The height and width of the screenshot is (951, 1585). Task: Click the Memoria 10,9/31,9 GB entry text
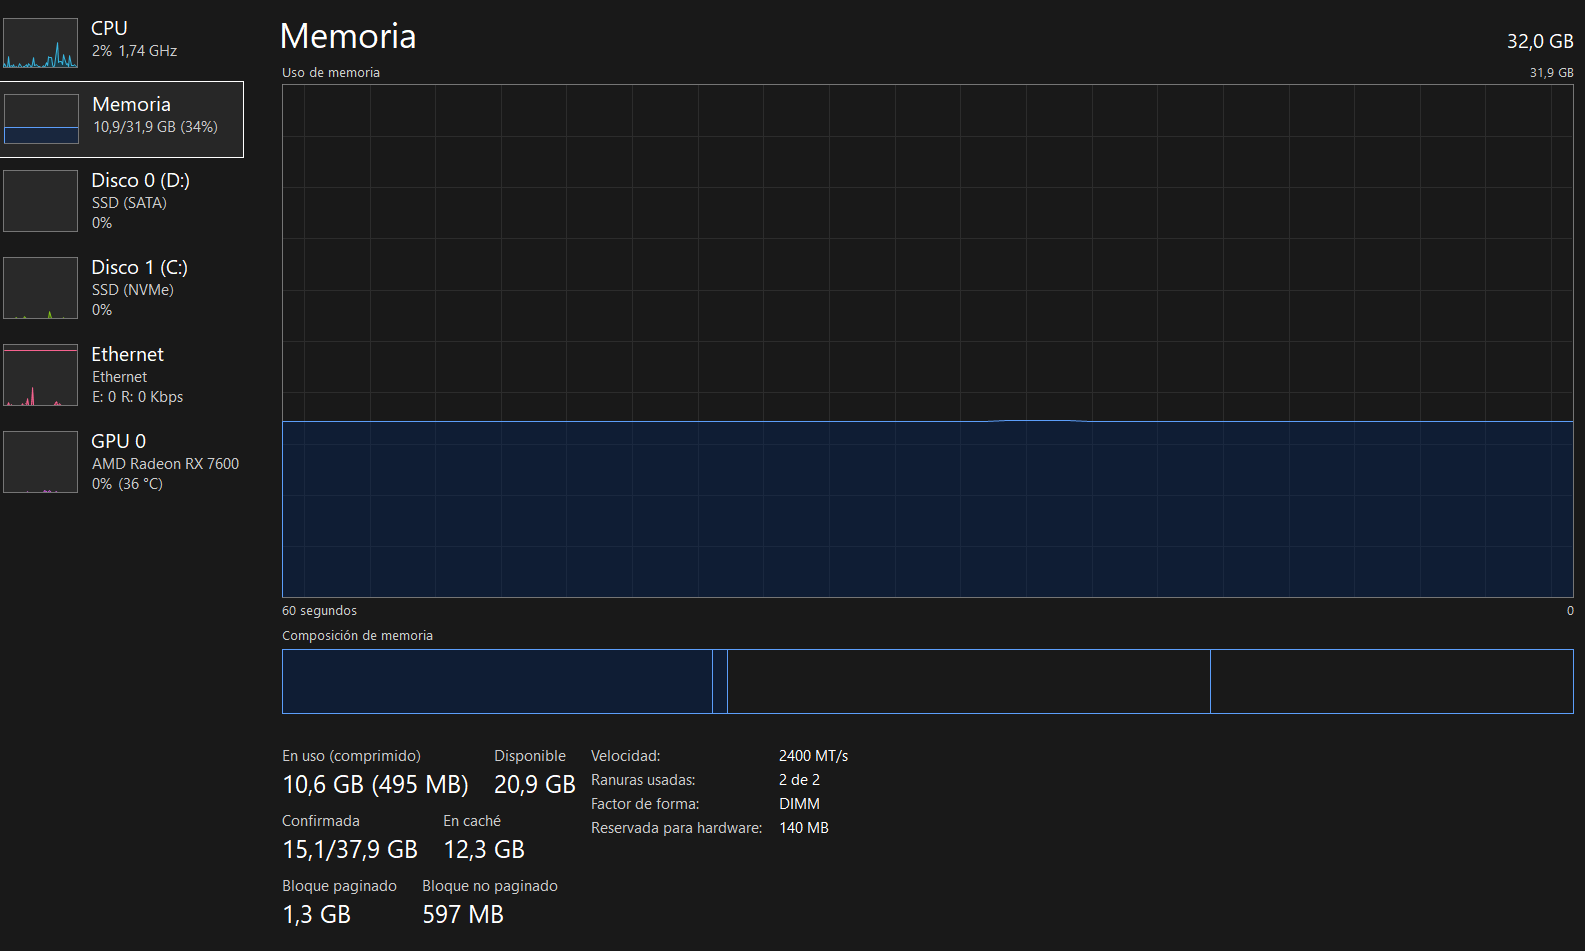pos(155,127)
